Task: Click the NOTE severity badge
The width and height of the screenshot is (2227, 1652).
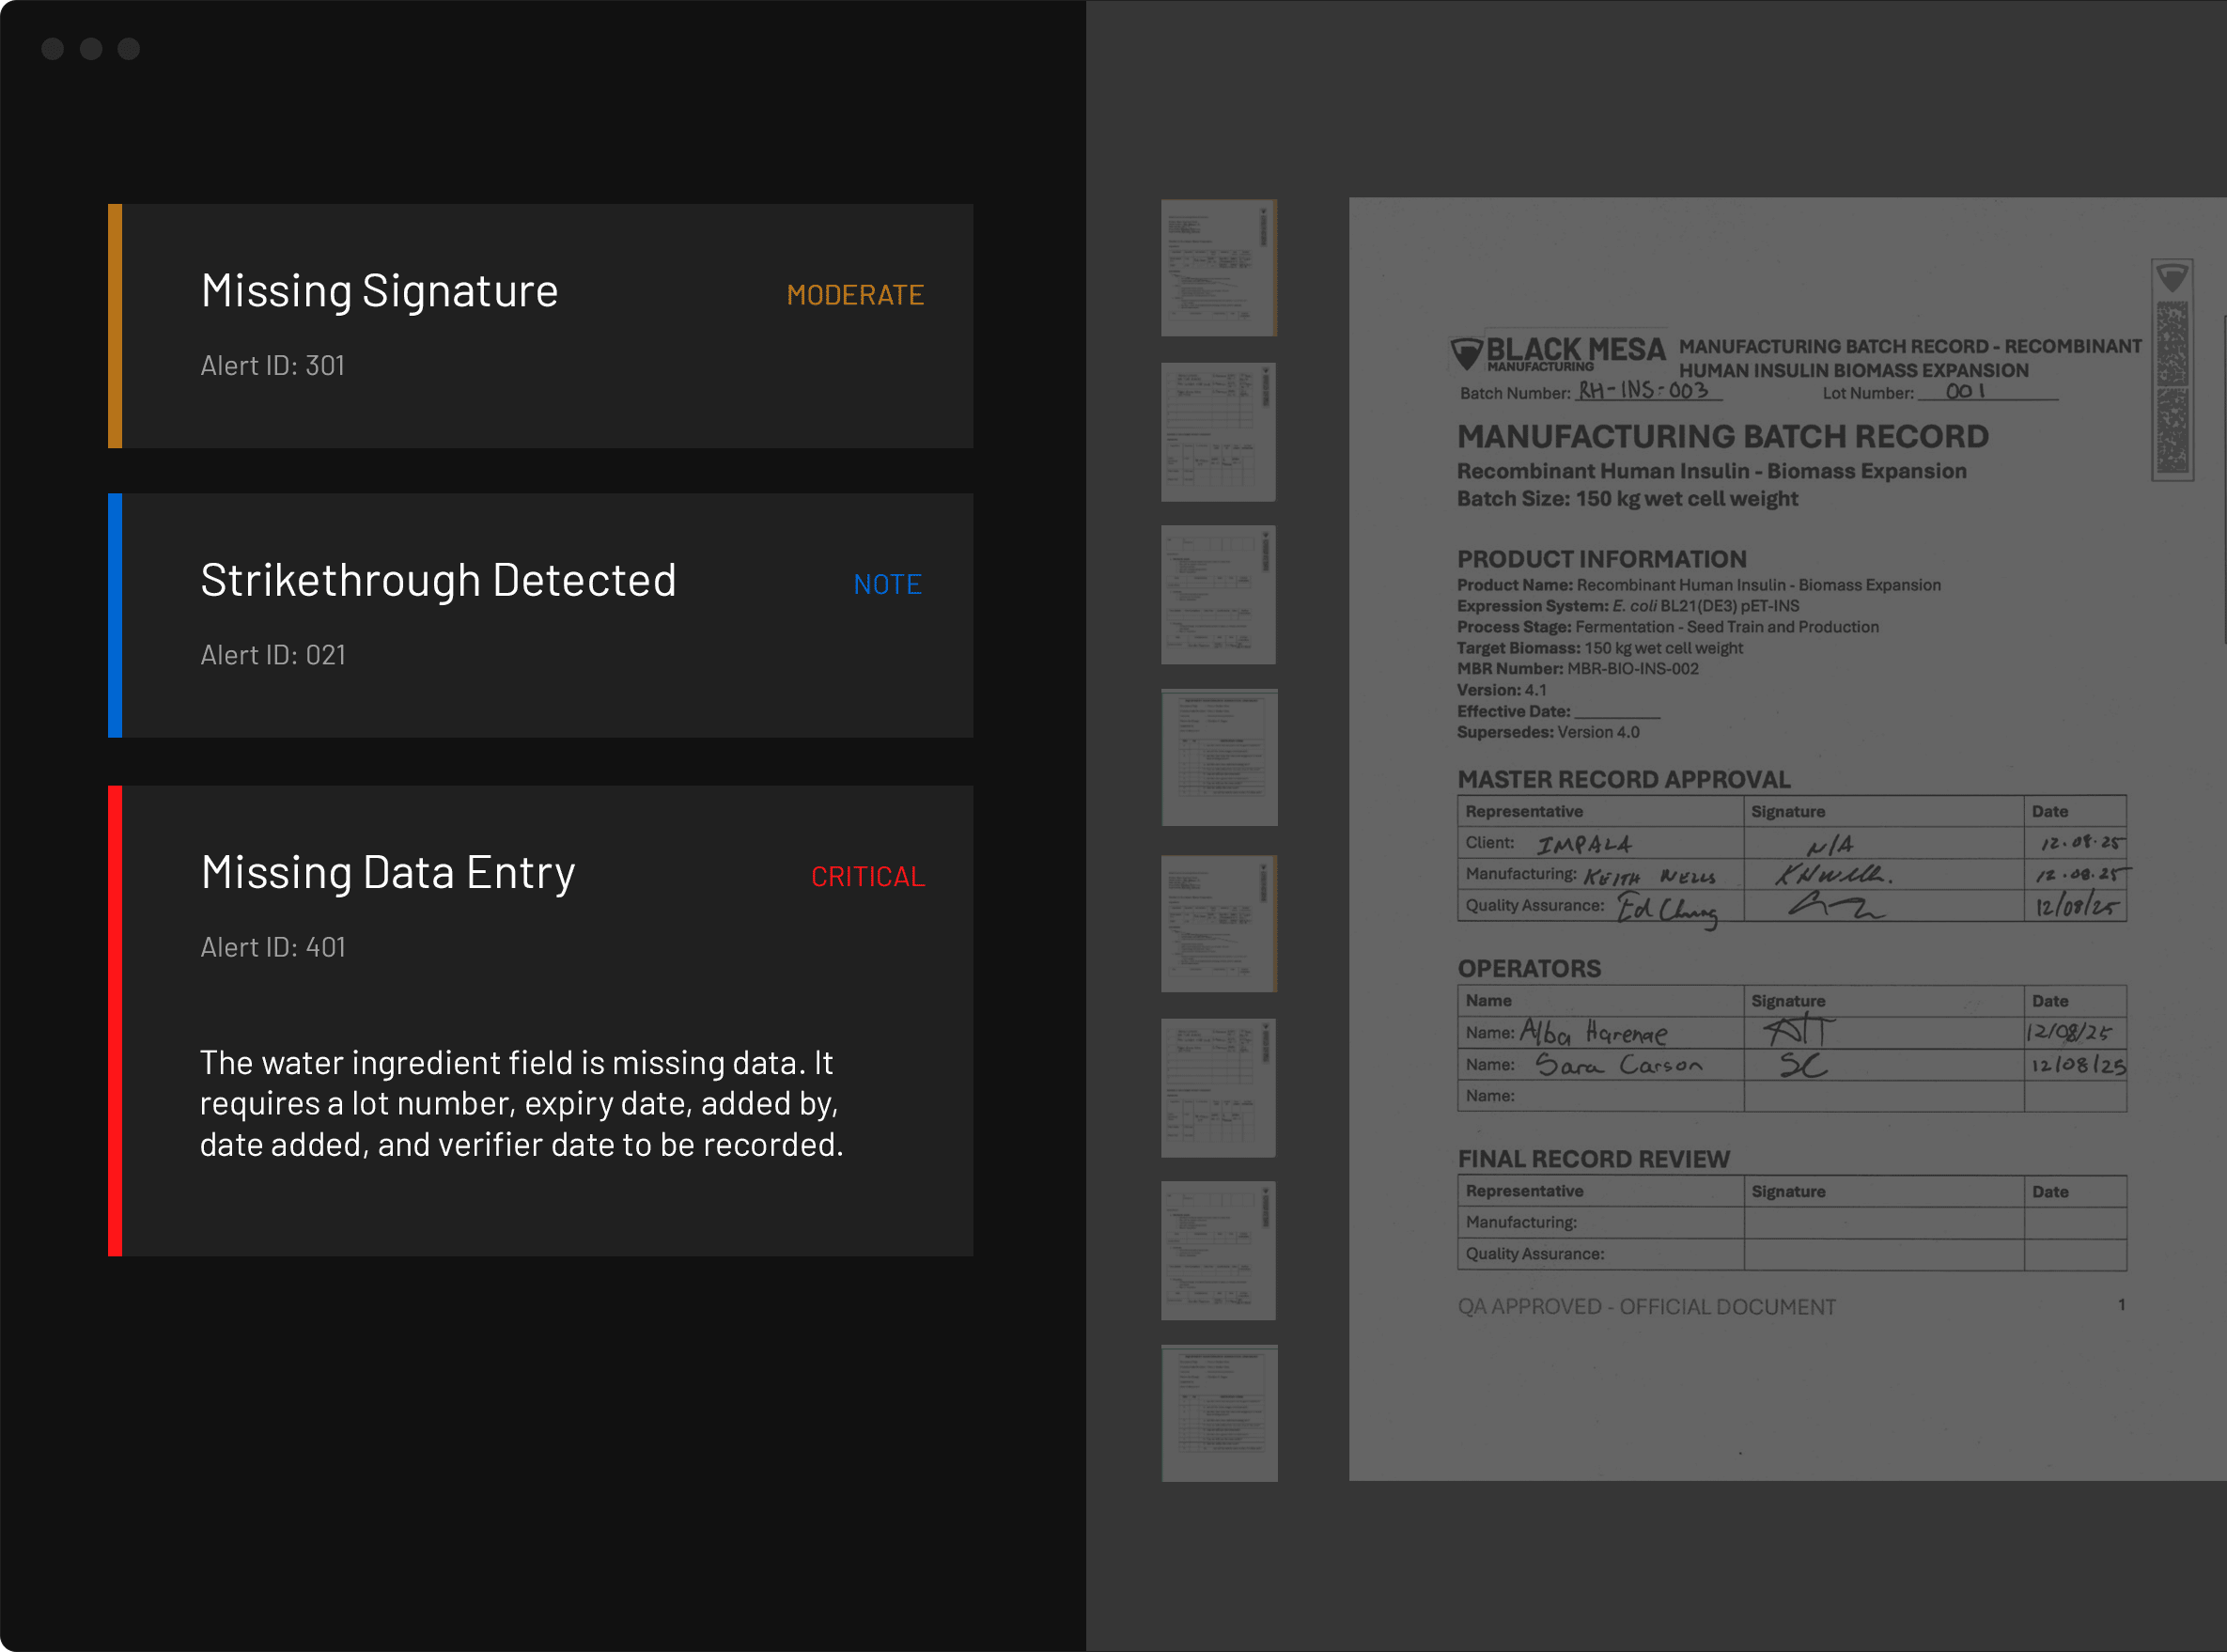Action: click(887, 584)
